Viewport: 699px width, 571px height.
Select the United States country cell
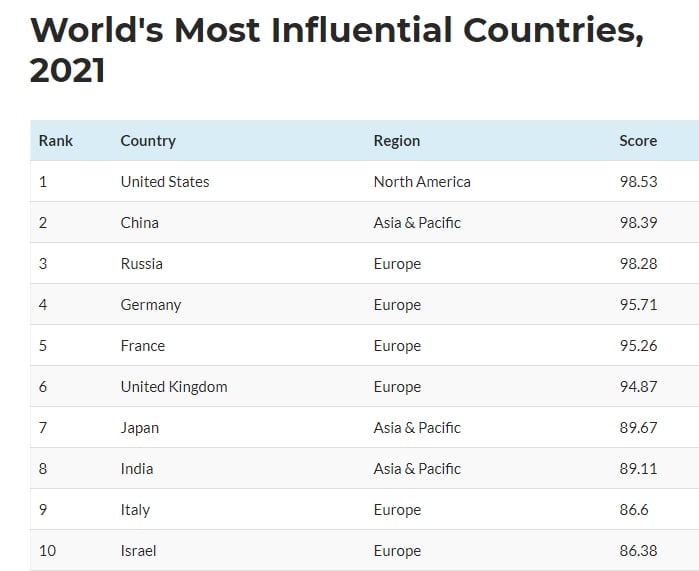click(165, 182)
